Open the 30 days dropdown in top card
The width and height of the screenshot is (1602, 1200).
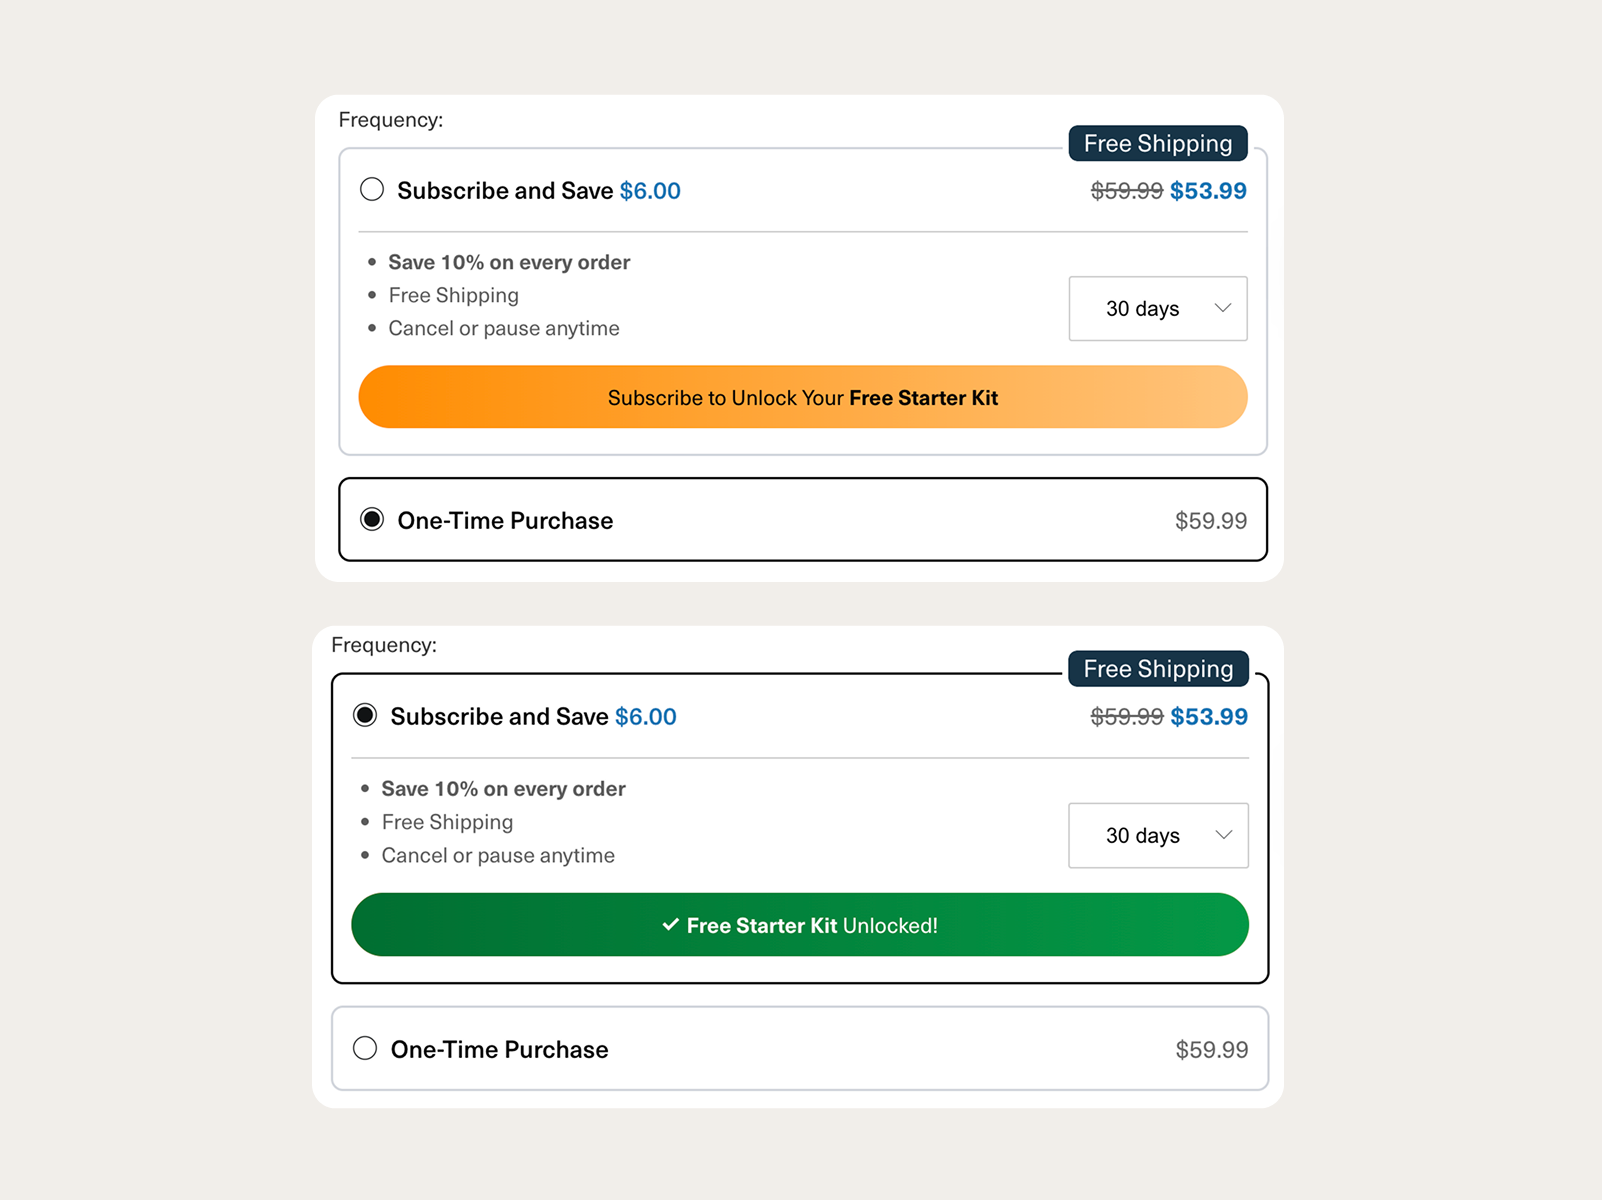[1158, 308]
